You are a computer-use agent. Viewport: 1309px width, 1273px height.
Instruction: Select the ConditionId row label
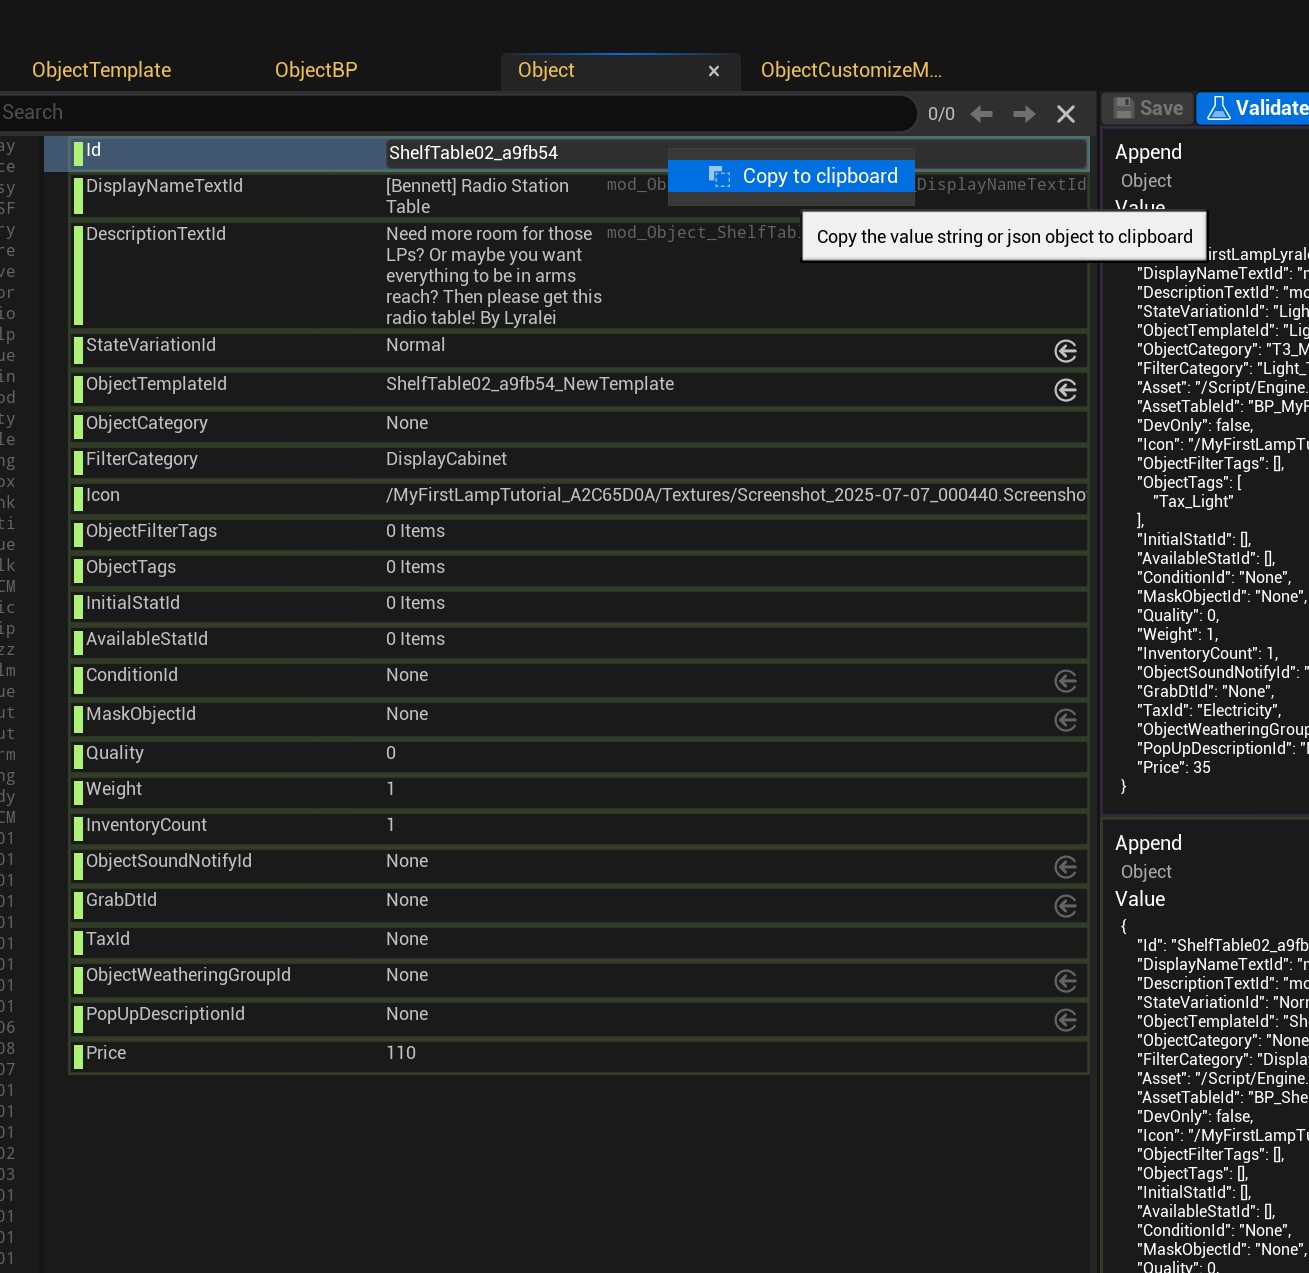click(x=132, y=675)
